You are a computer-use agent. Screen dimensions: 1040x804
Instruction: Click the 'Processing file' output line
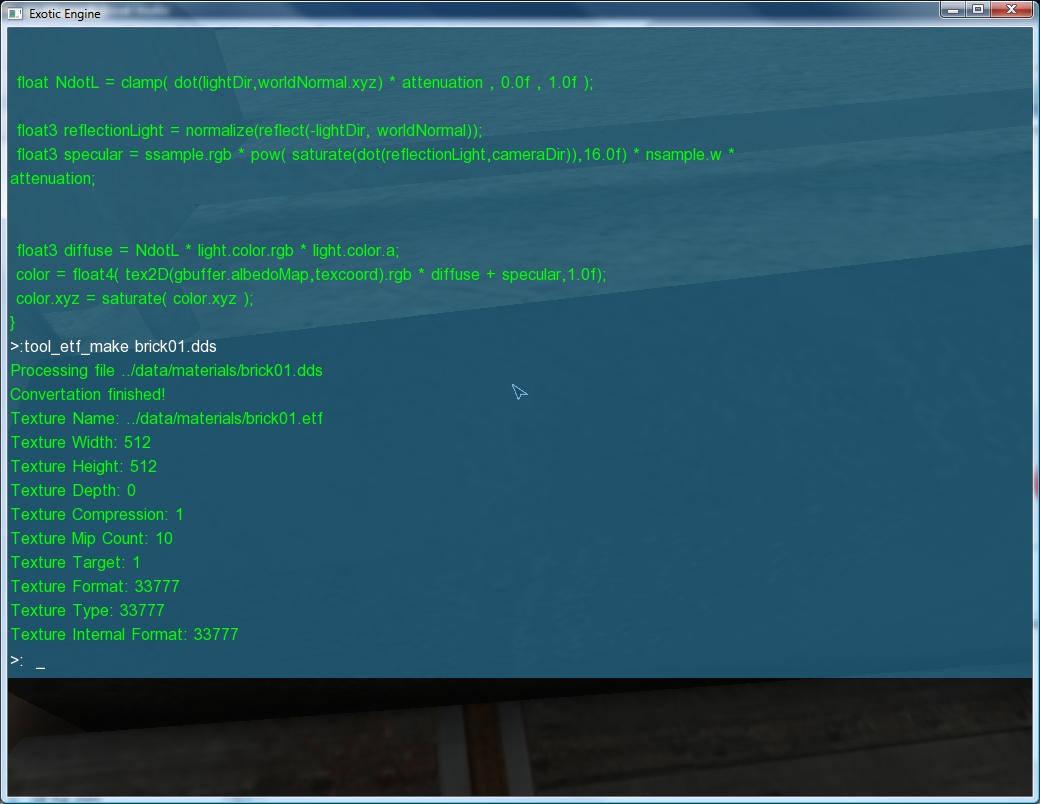(x=166, y=370)
